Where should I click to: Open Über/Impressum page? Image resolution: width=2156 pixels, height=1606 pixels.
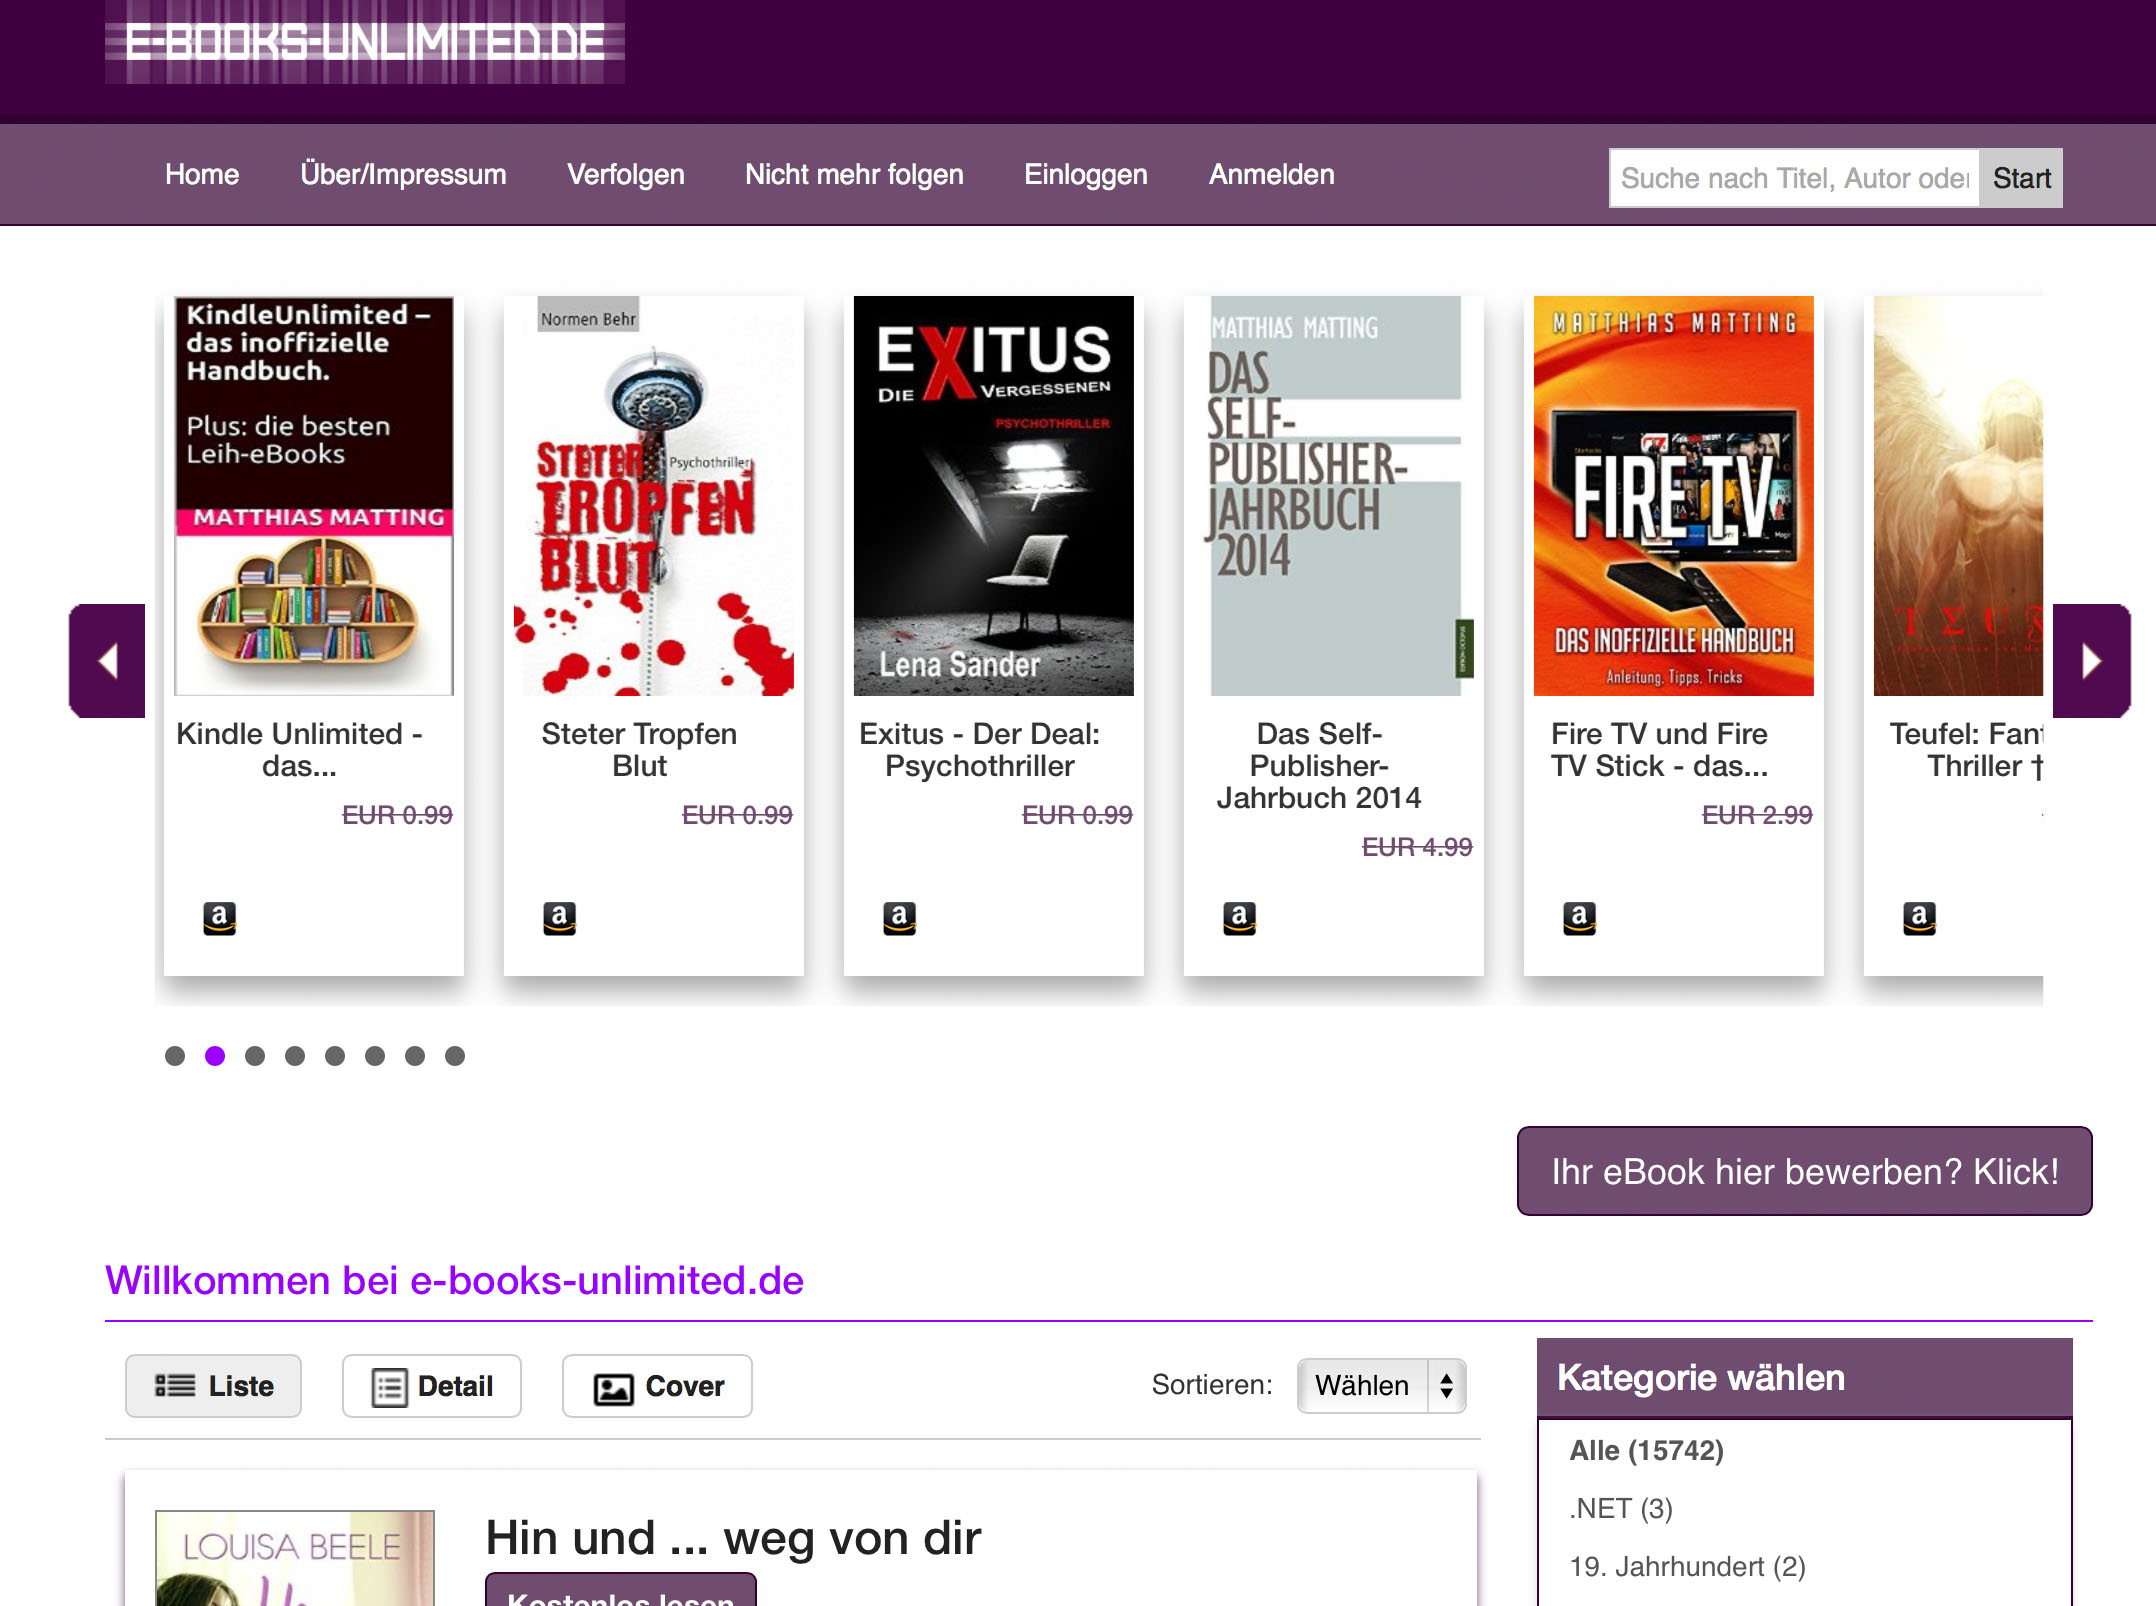tap(403, 175)
